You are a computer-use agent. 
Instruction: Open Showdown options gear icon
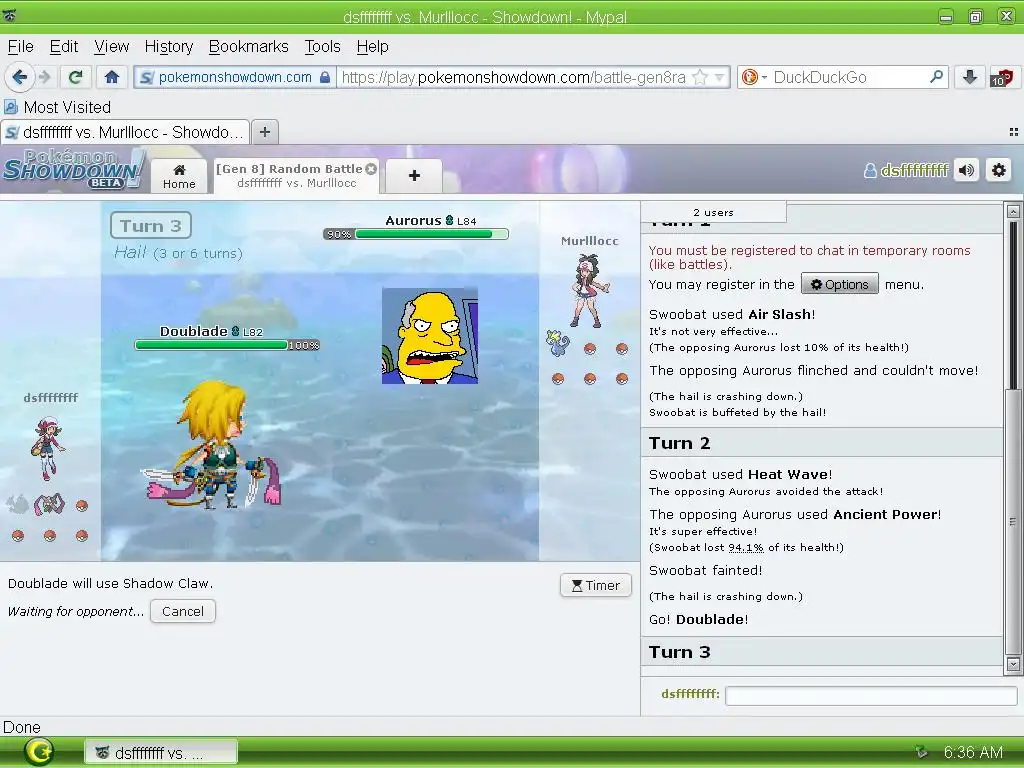click(999, 170)
